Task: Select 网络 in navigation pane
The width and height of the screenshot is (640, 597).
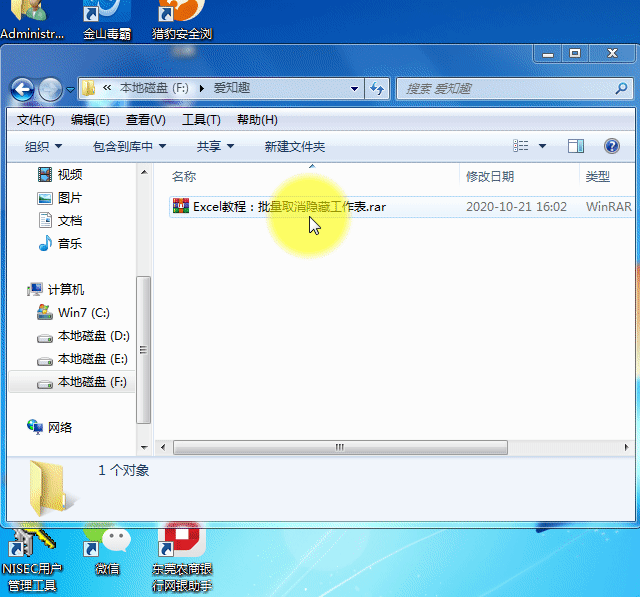Action: coord(50,427)
